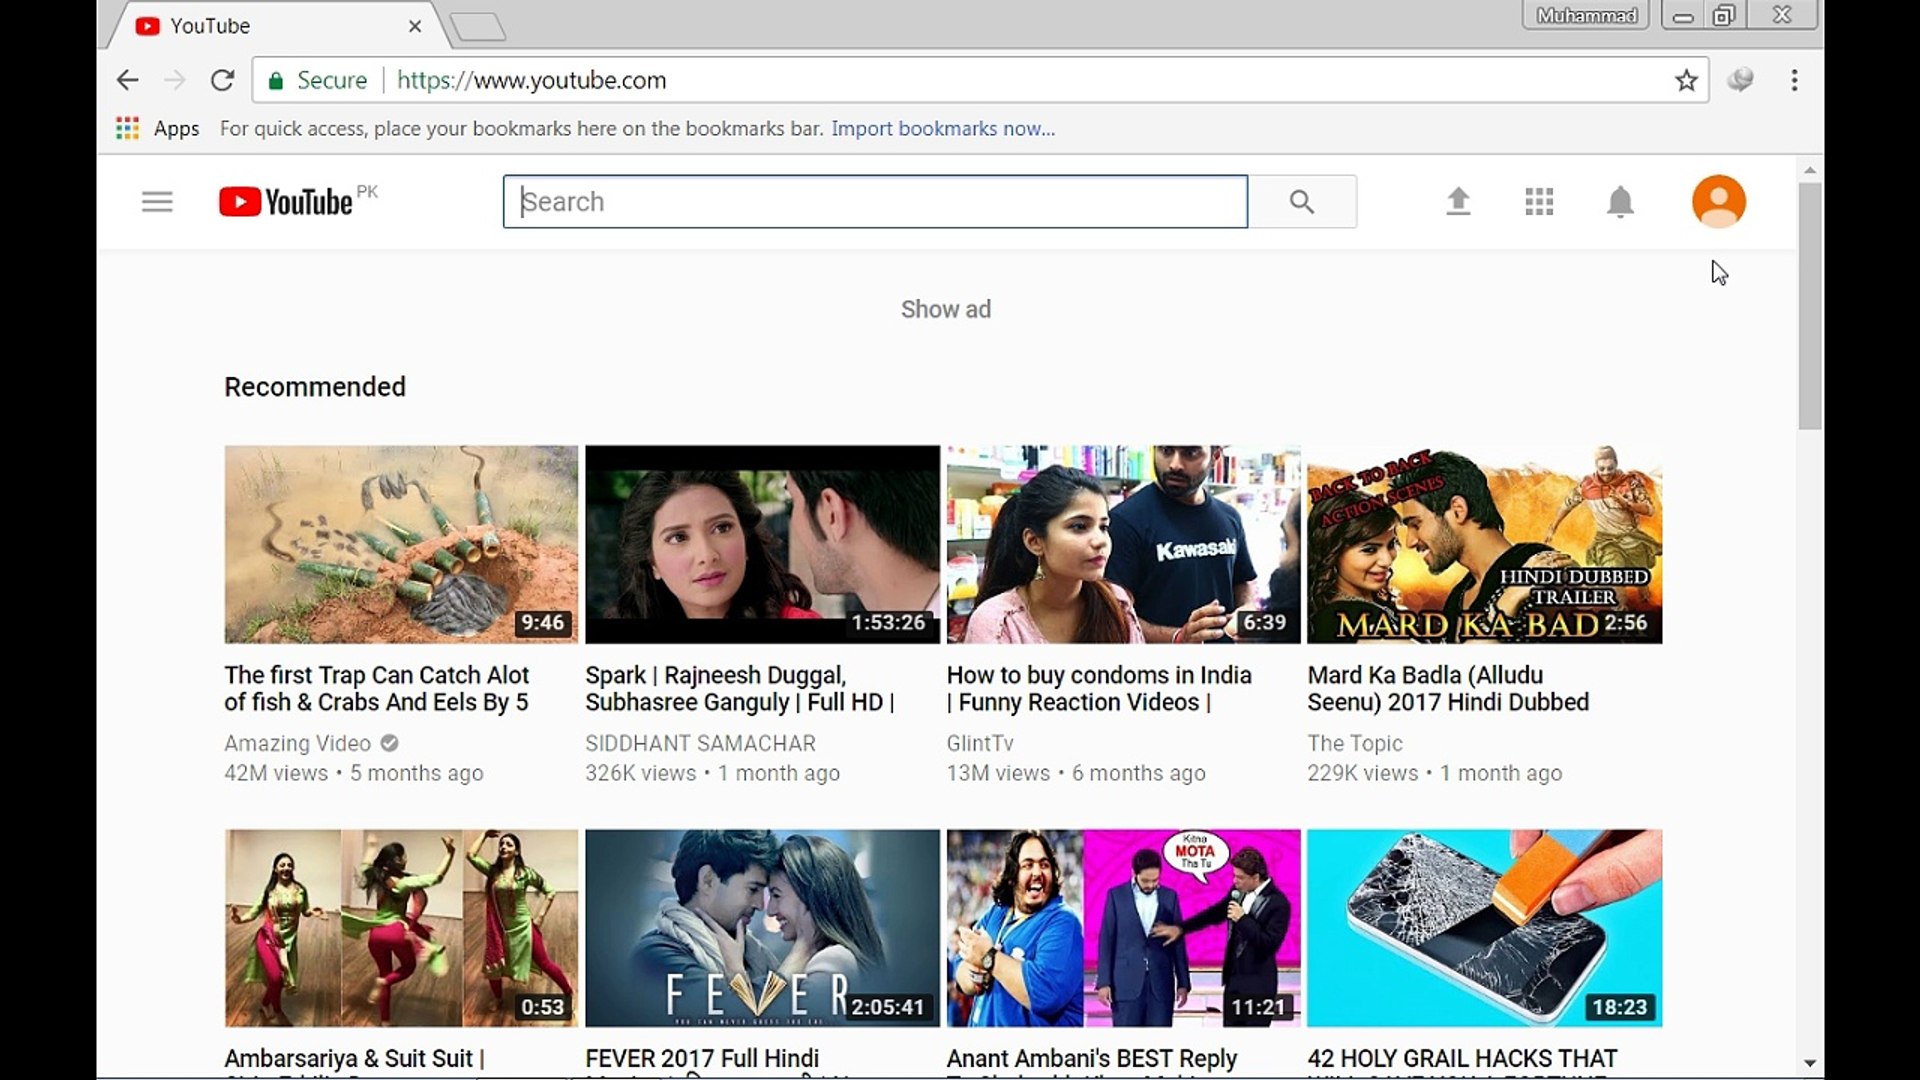Reload the page
The height and width of the screenshot is (1080, 1920).
[222, 80]
